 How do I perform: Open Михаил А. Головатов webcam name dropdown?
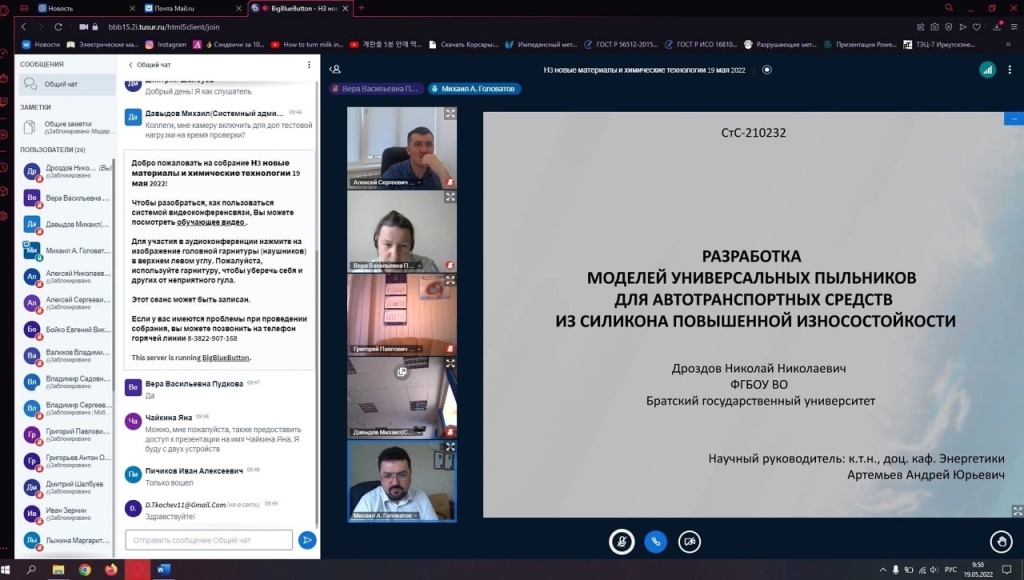385,516
